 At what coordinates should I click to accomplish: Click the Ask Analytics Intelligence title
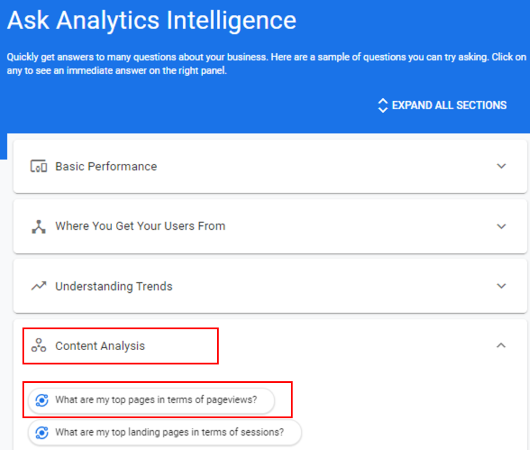point(151,21)
